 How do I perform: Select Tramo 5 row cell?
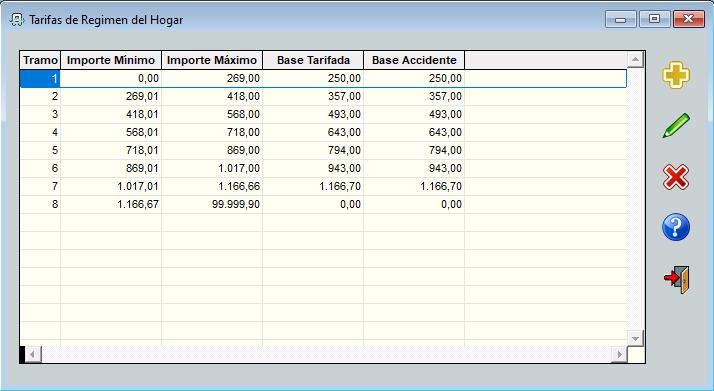point(40,150)
